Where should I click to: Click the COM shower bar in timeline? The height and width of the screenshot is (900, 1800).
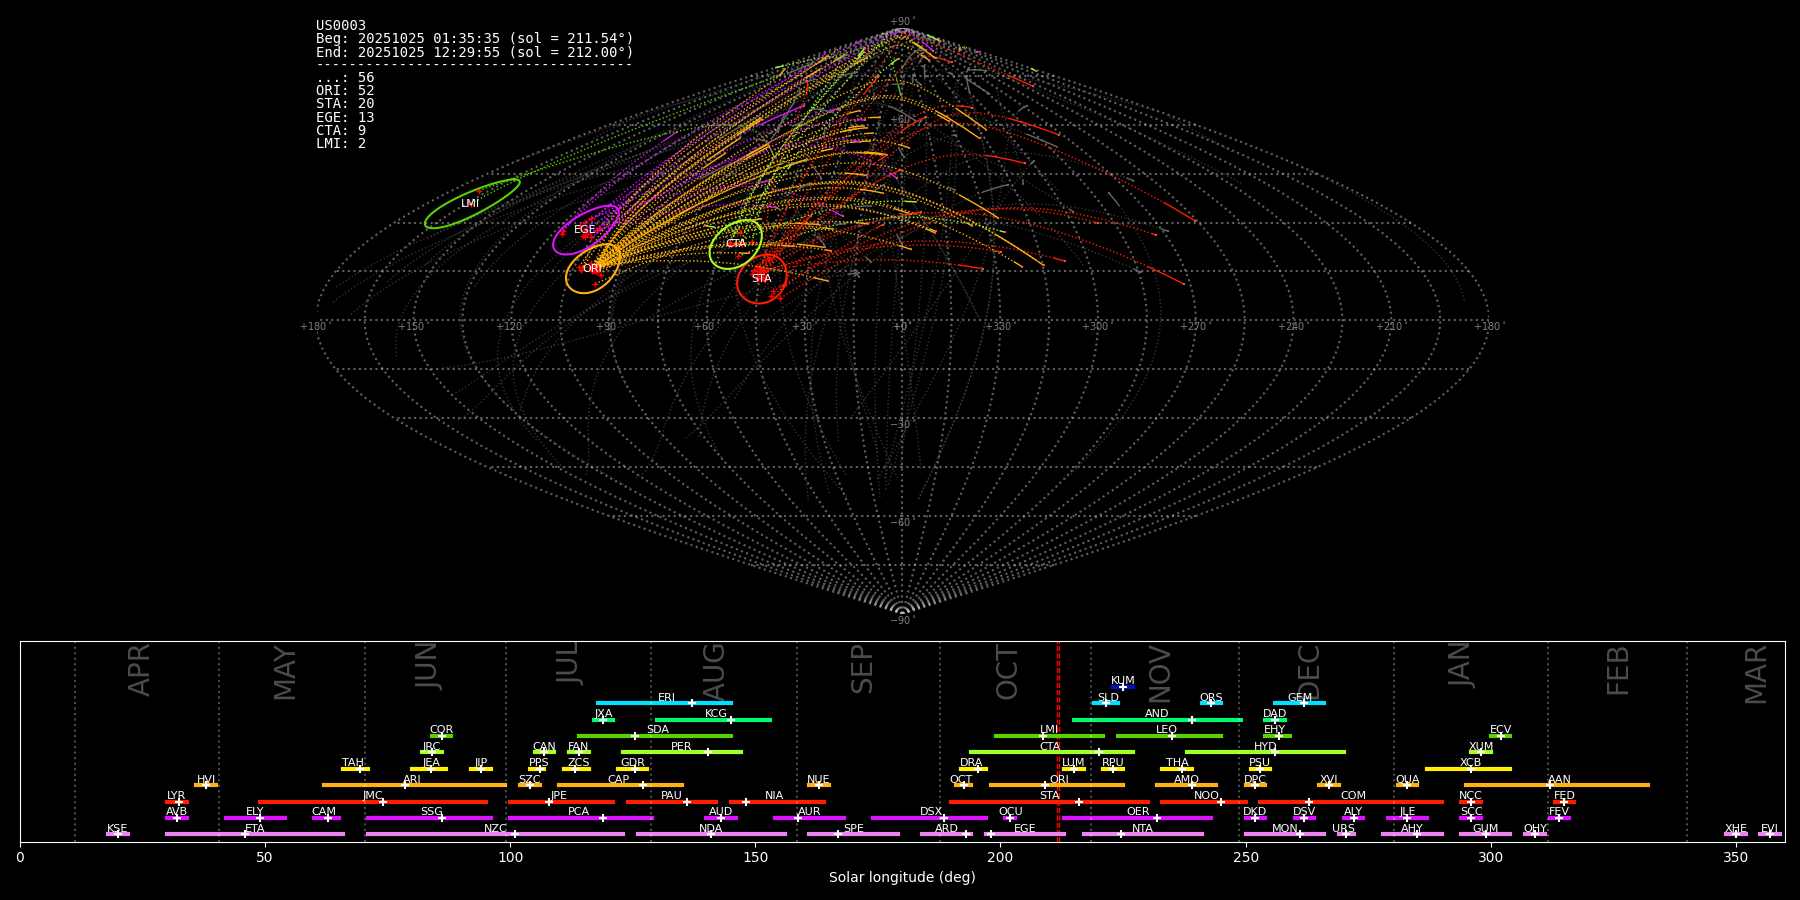1351,802
